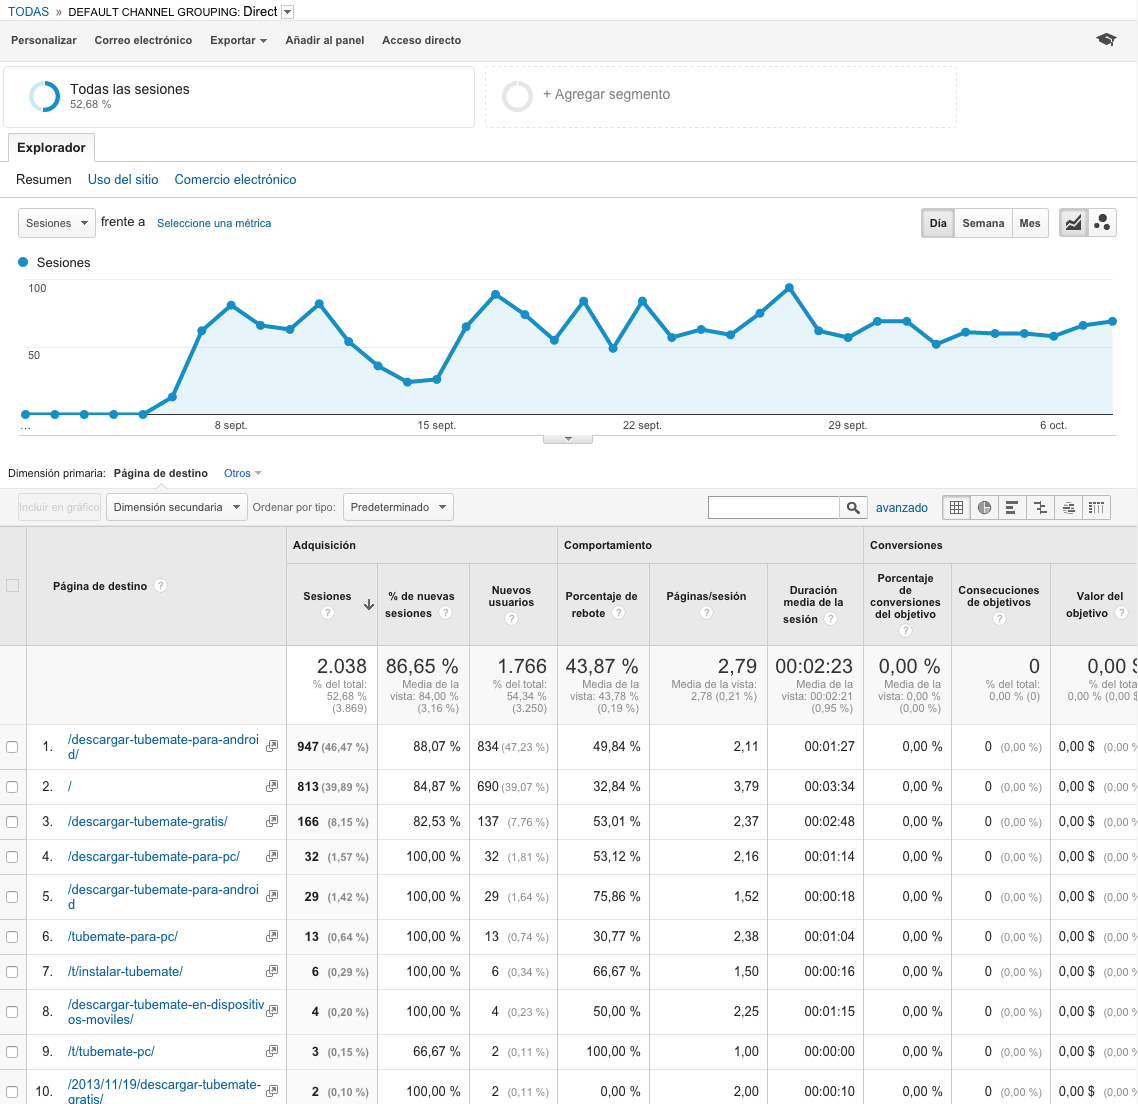Switch to Uso del sitio sub-tab

pyautogui.click(x=123, y=179)
